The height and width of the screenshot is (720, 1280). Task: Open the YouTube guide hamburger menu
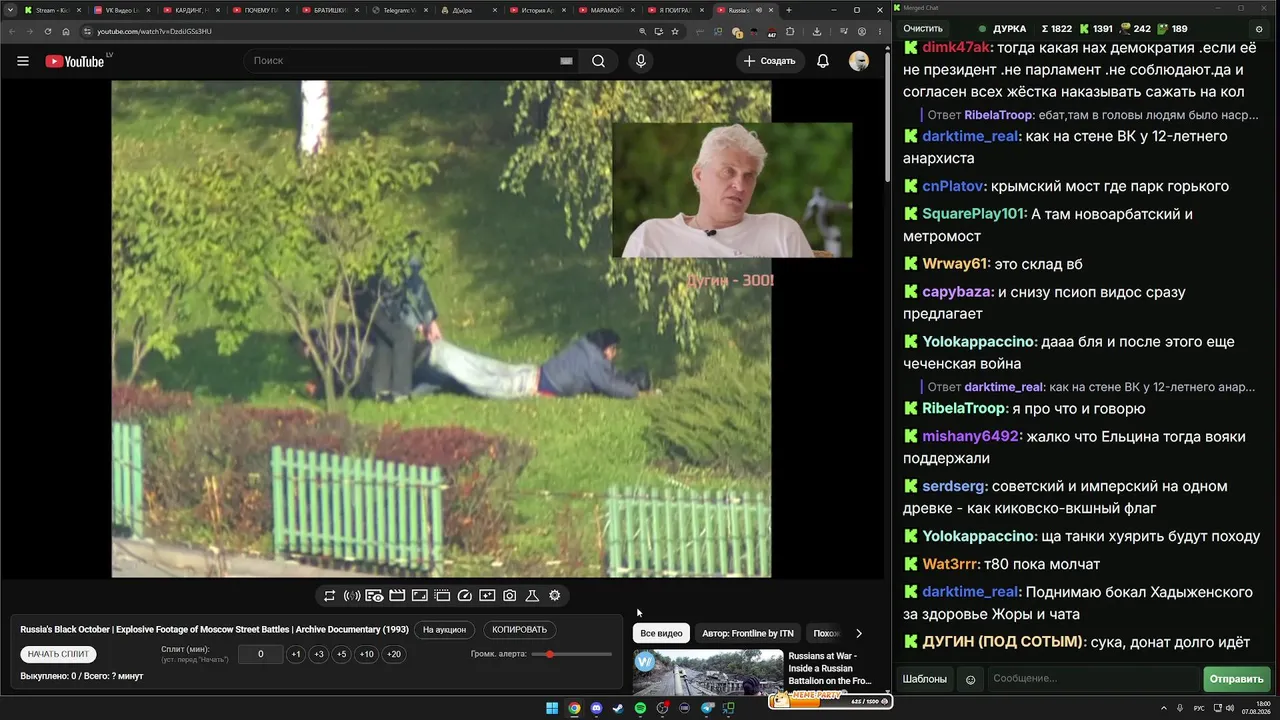click(23, 61)
